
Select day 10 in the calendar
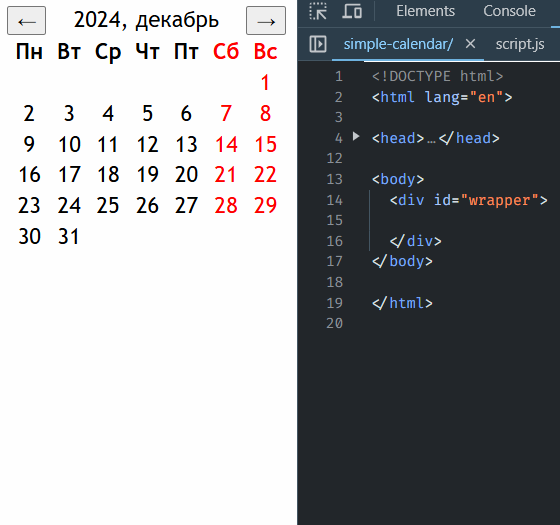click(69, 144)
